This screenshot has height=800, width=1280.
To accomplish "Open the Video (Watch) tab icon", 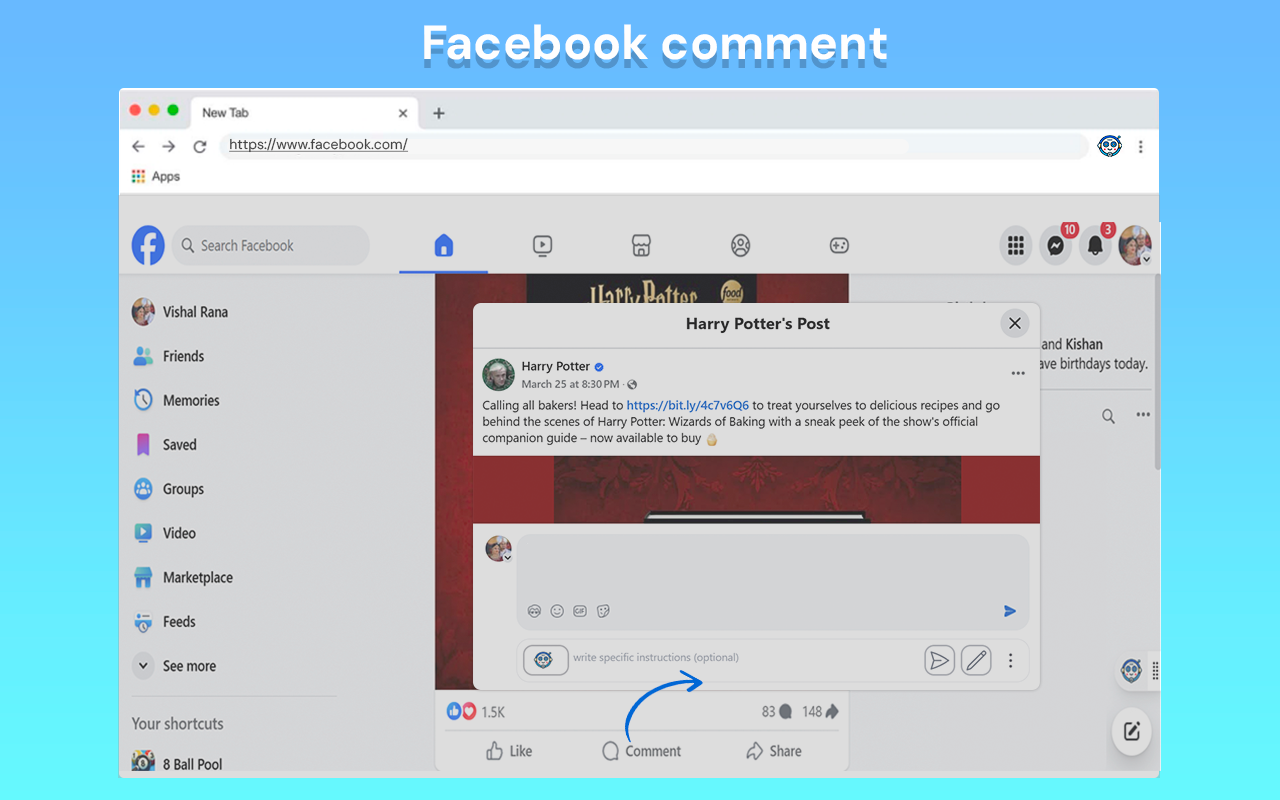I will pos(542,245).
